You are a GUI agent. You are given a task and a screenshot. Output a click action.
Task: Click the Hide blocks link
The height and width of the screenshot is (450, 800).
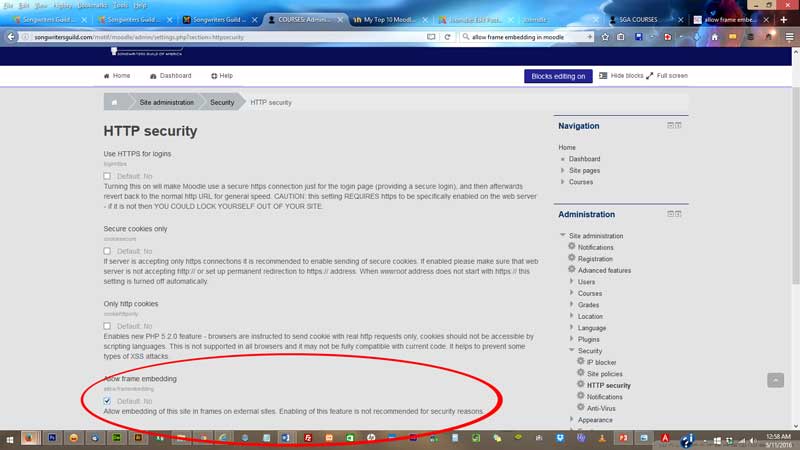(621, 76)
